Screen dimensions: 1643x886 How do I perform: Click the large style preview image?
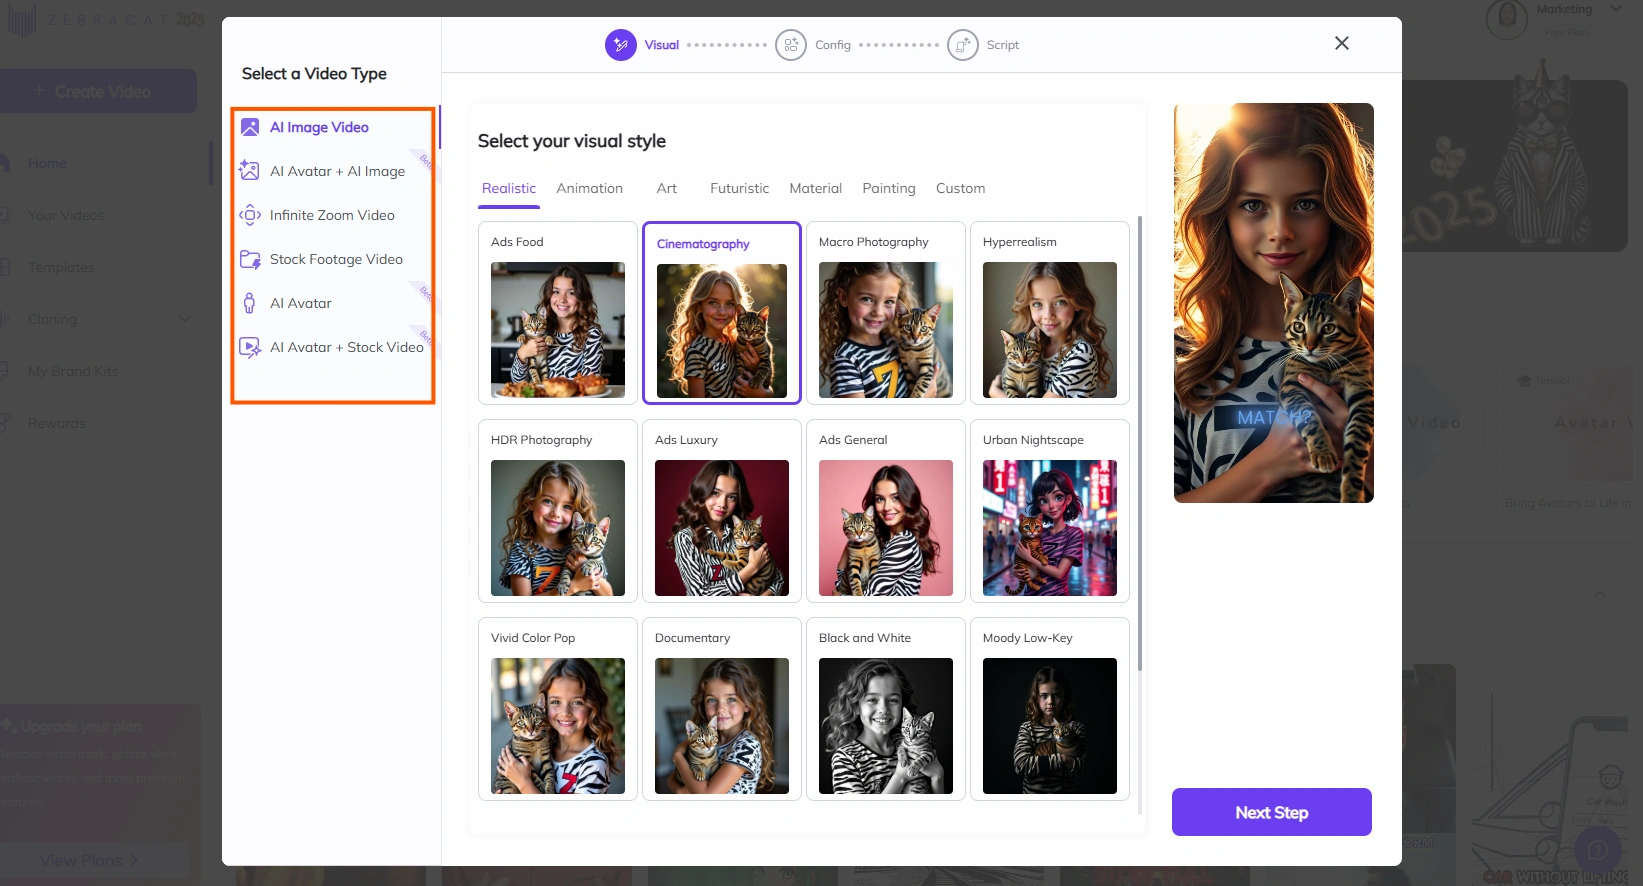pyautogui.click(x=1274, y=303)
